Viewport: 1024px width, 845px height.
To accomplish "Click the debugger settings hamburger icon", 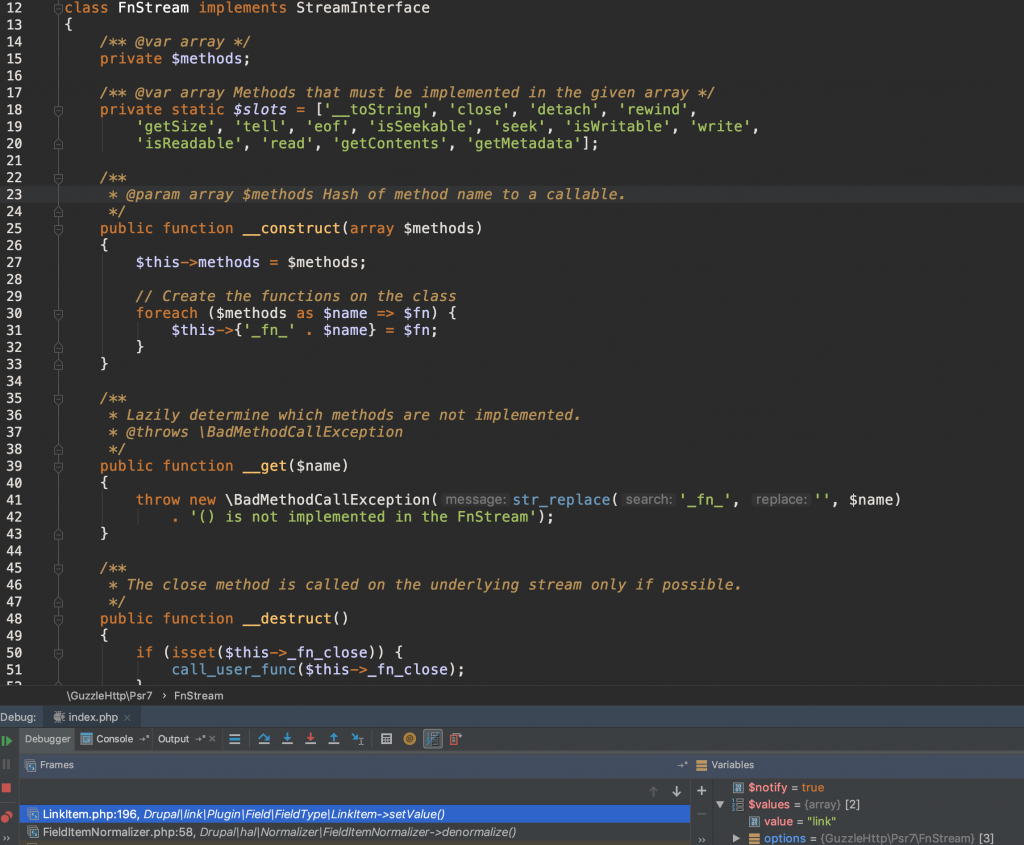I will (x=234, y=739).
